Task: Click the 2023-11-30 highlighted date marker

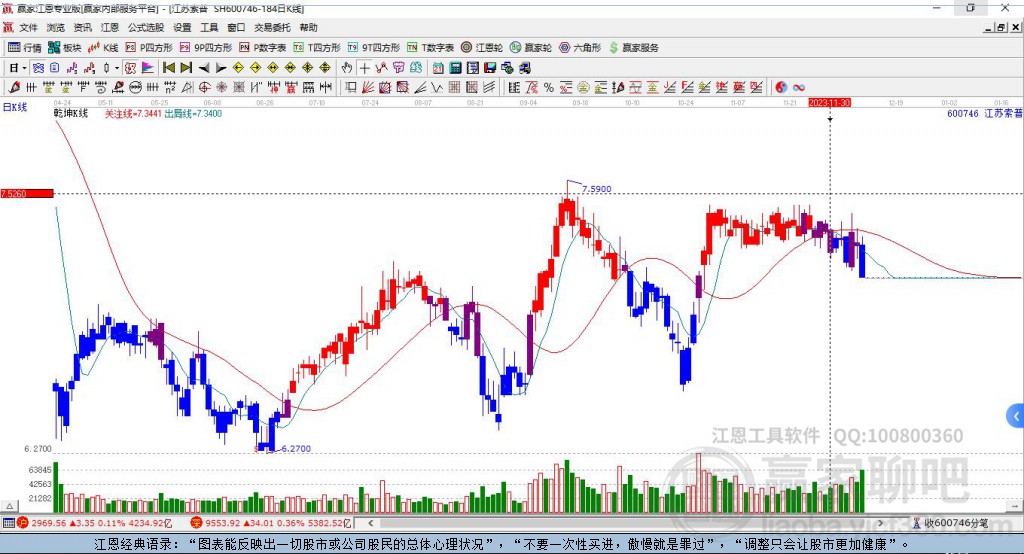Action: 829,103
